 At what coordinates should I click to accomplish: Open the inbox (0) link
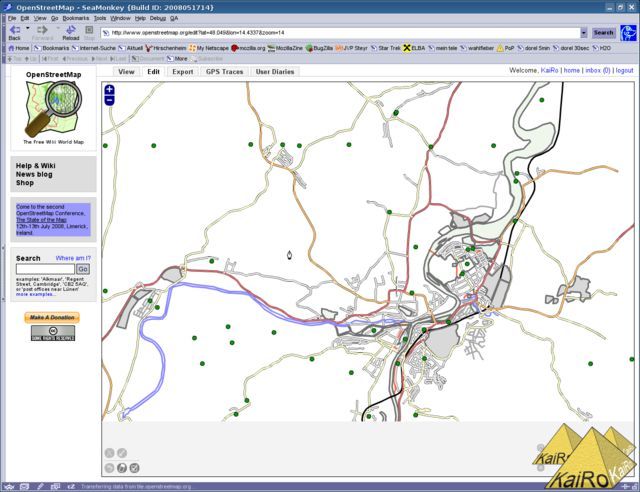[598, 70]
